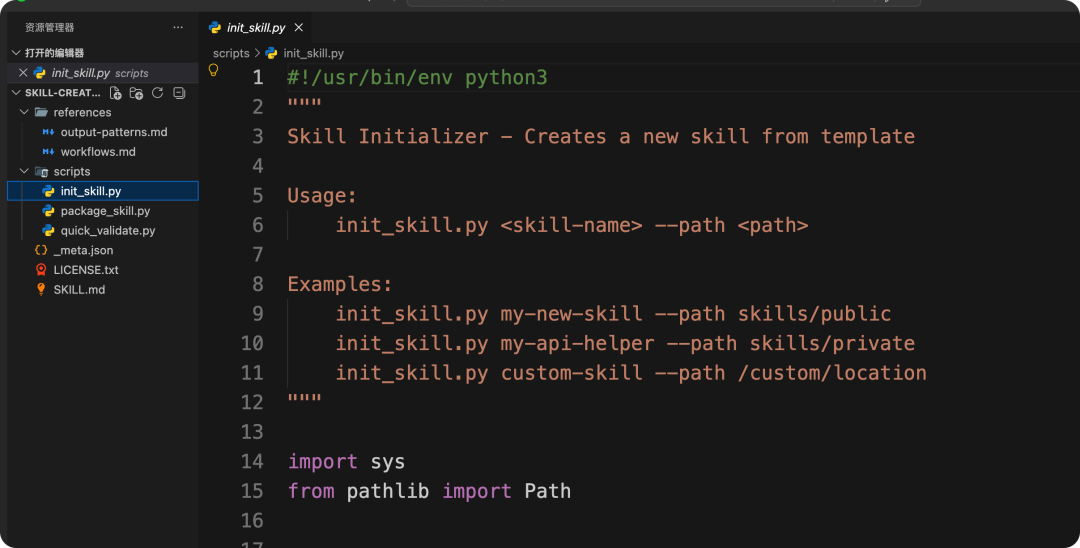Open output-patterns.md file
This screenshot has width=1080, height=548.
click(114, 132)
